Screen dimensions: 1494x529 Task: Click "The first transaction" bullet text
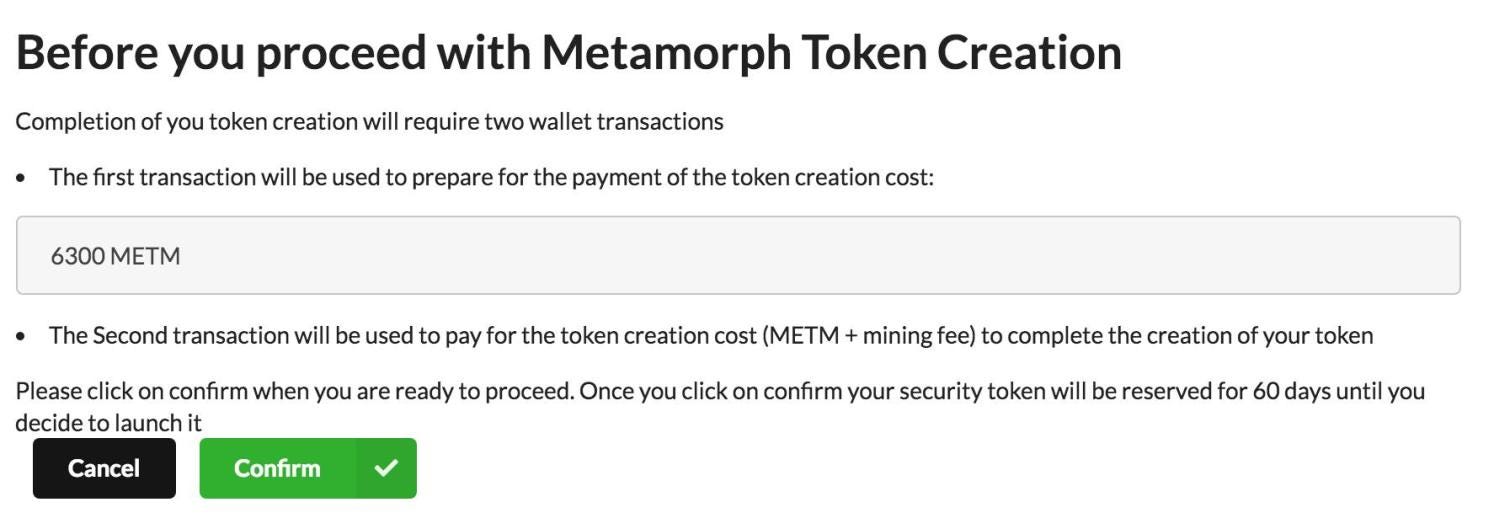(142, 178)
